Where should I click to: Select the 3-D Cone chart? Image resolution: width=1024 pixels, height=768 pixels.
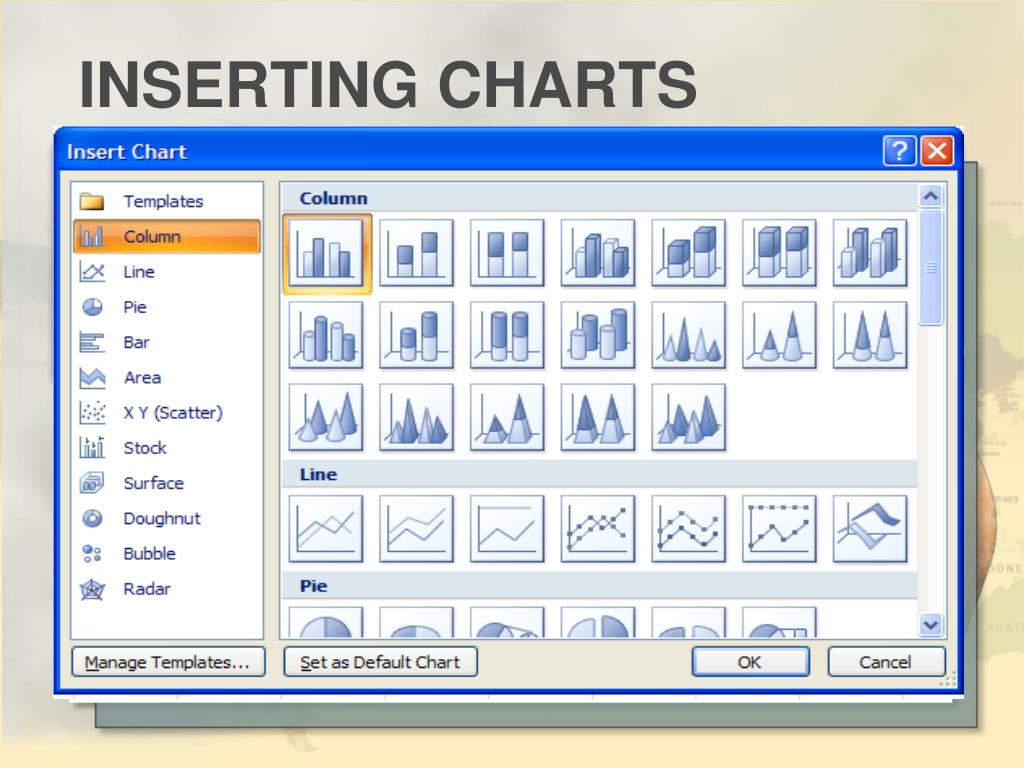[326, 417]
